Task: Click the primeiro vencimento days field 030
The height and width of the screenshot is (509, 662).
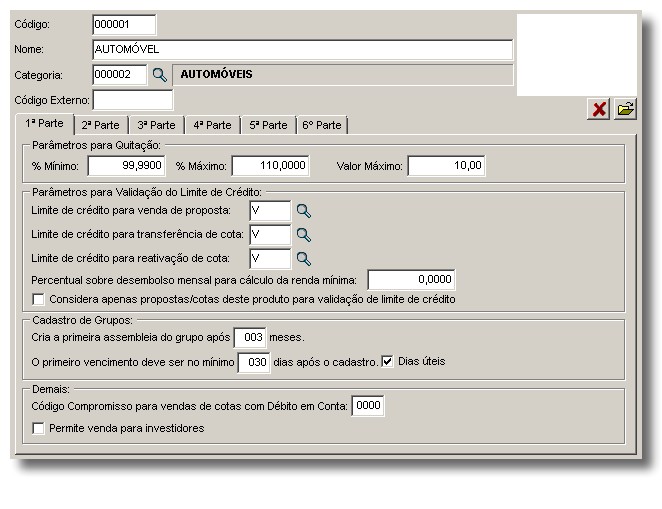Action: point(254,363)
